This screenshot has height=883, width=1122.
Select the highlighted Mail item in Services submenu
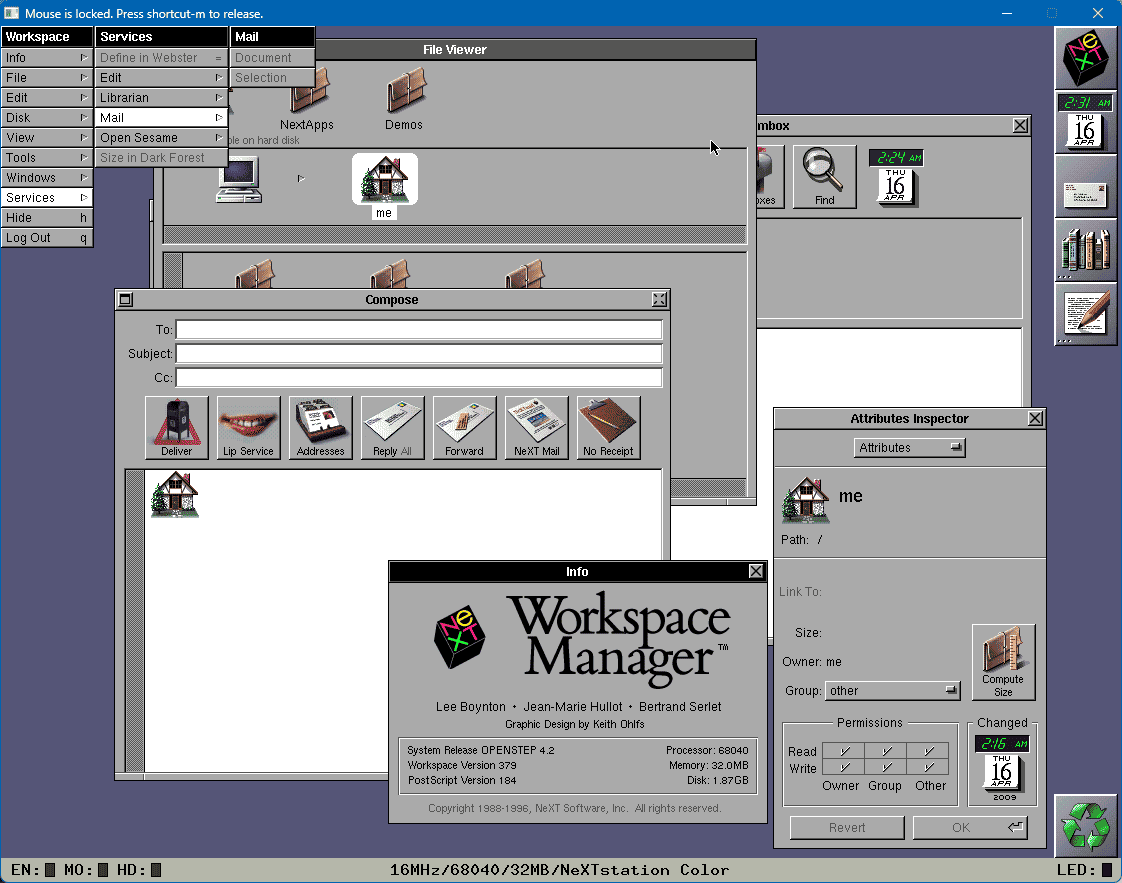click(161, 117)
